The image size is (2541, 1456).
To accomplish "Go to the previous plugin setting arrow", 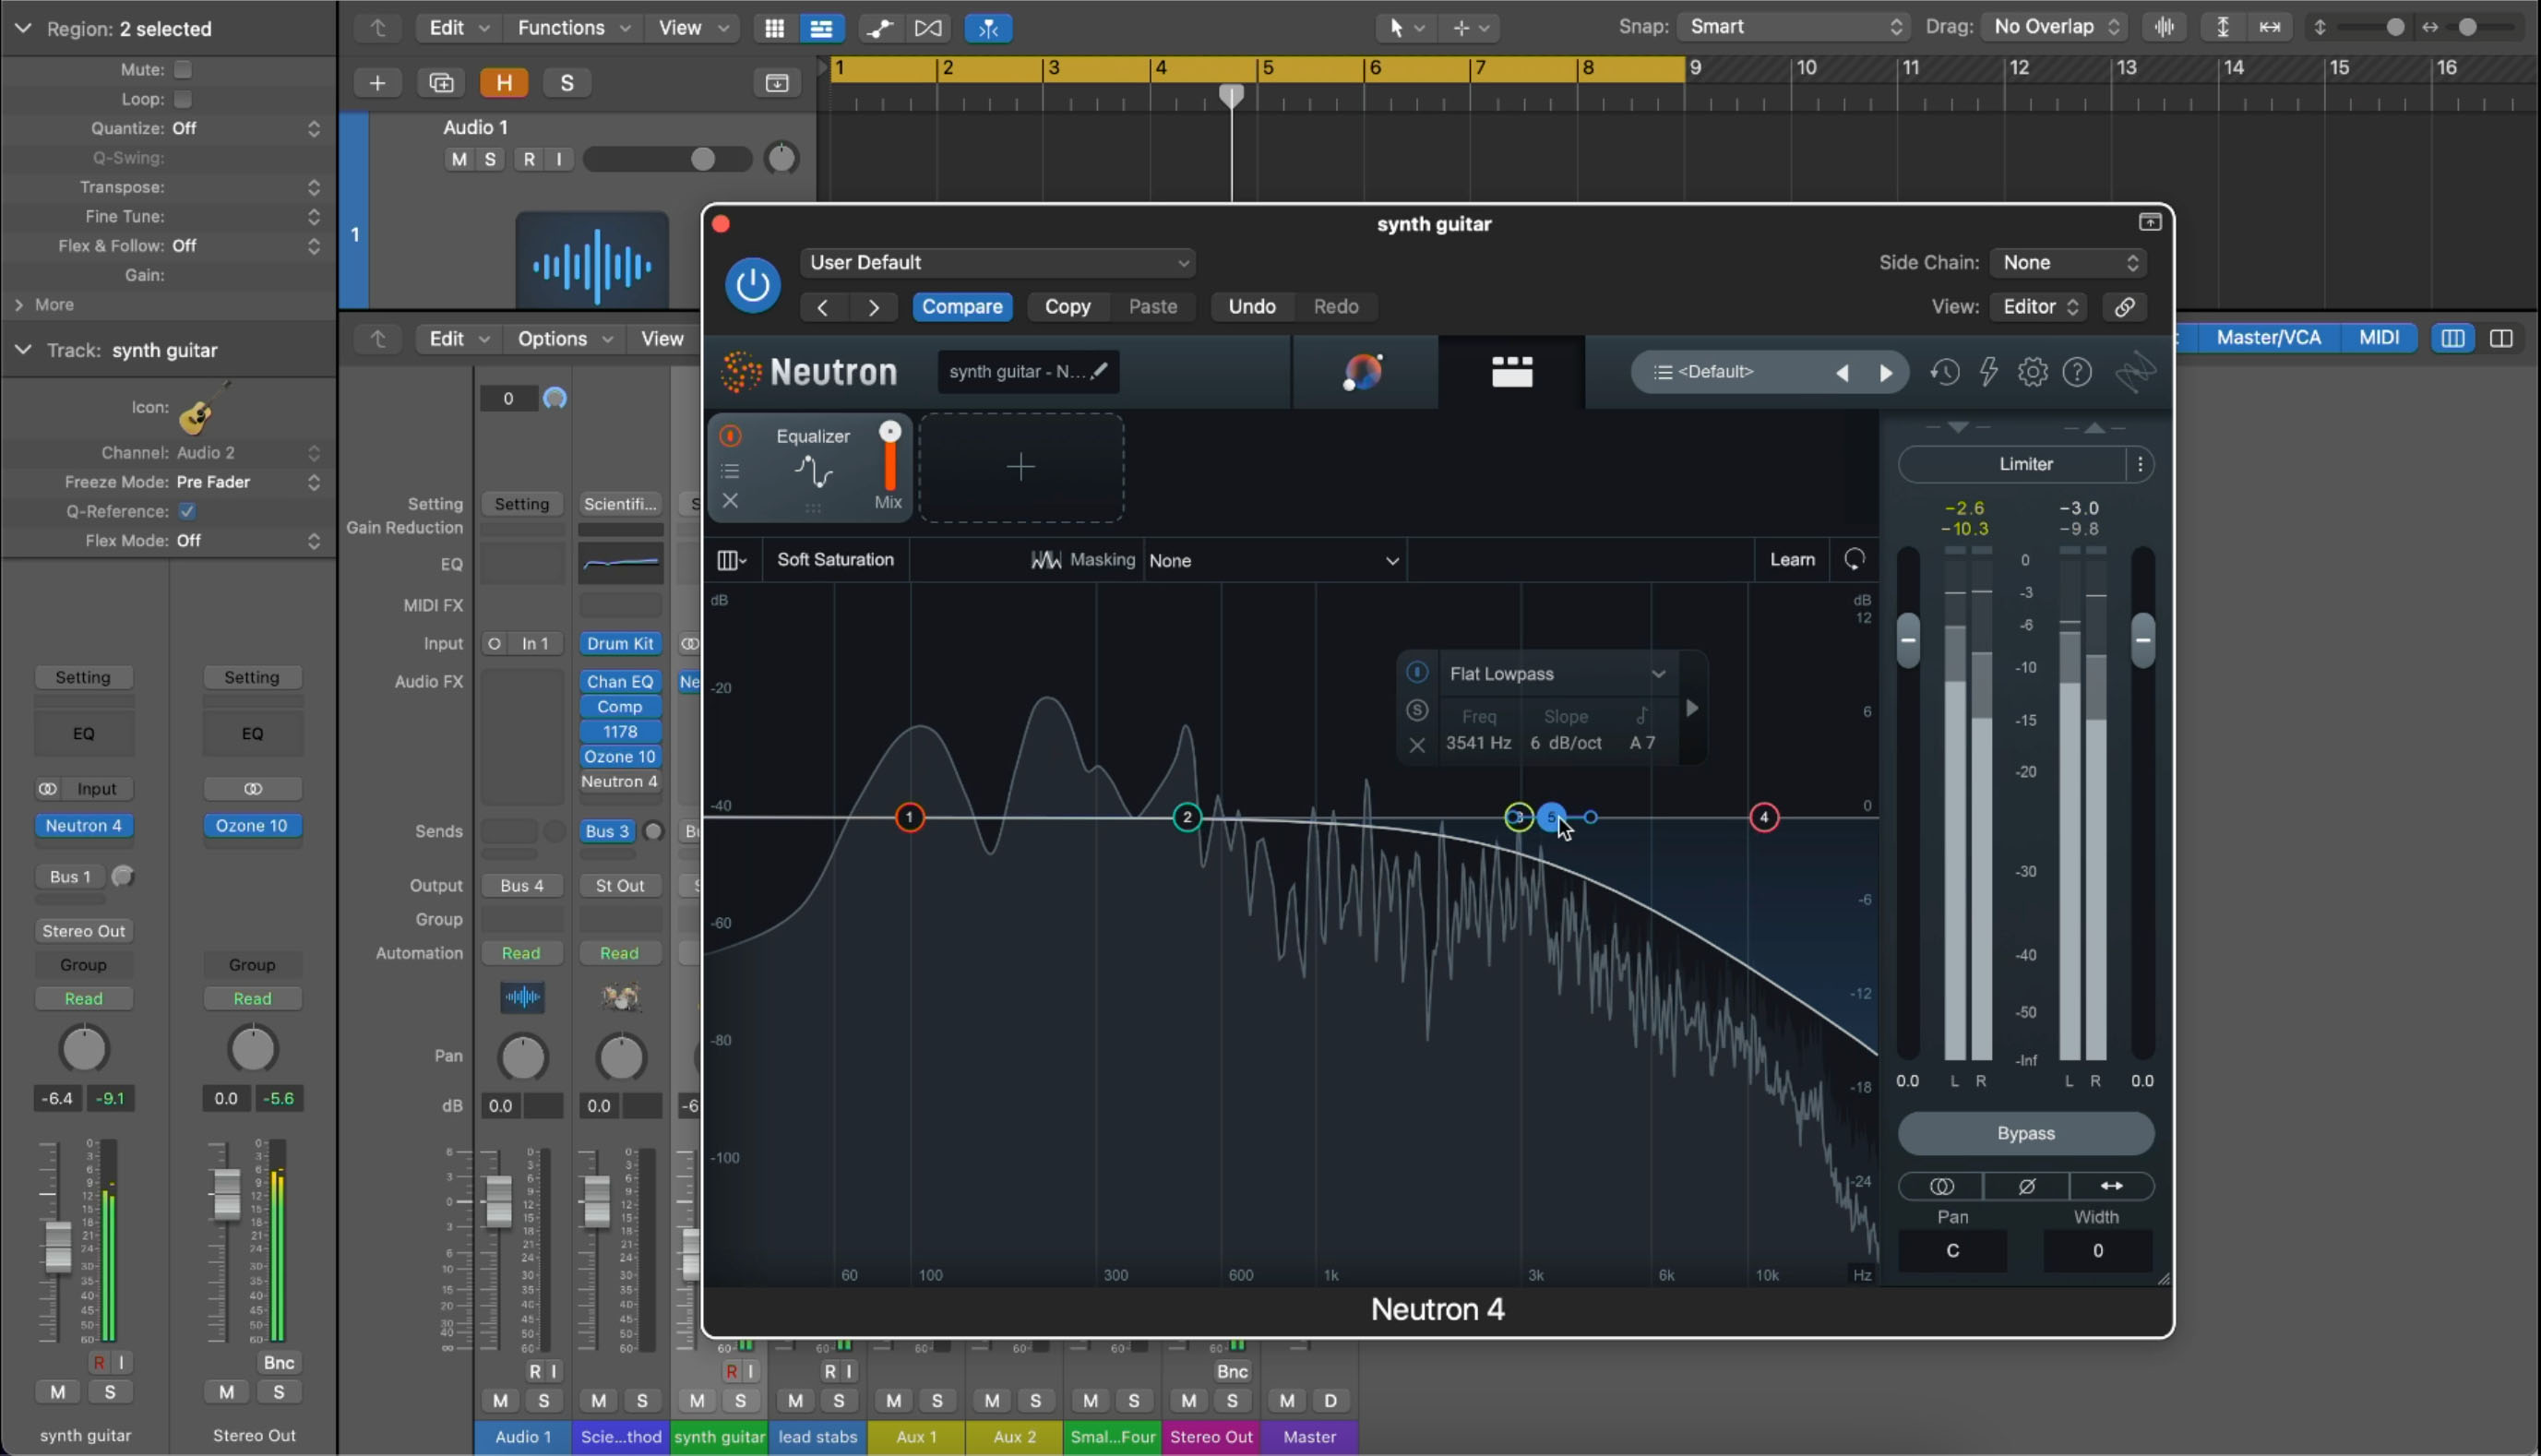I will [x=822, y=307].
